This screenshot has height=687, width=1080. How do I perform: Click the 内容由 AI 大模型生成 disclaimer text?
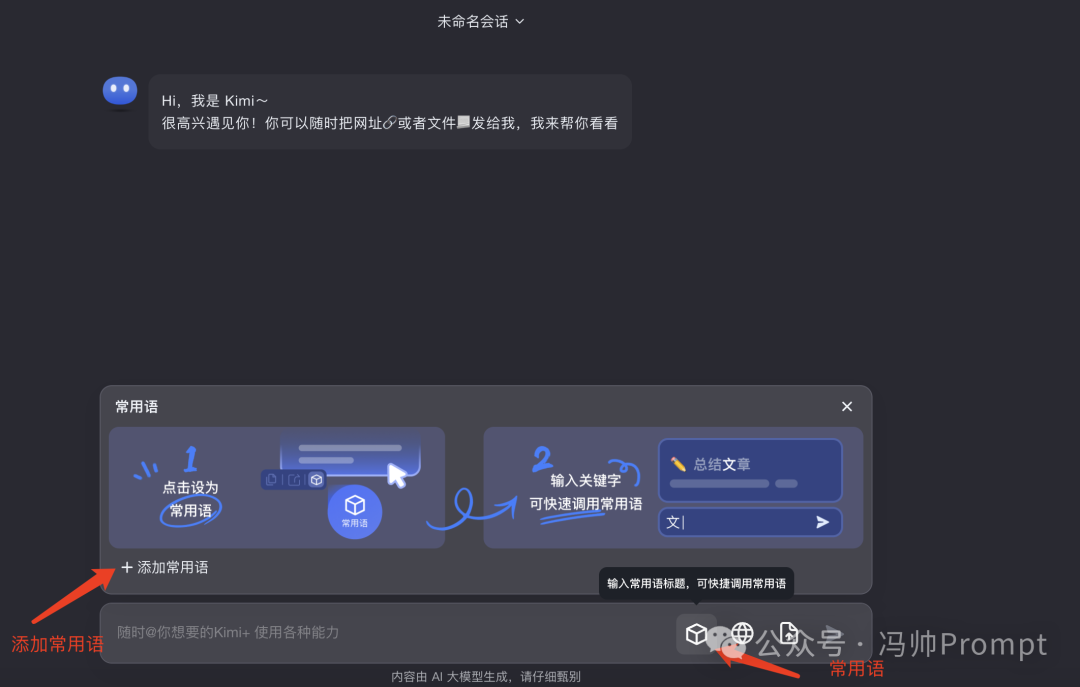(x=486, y=677)
